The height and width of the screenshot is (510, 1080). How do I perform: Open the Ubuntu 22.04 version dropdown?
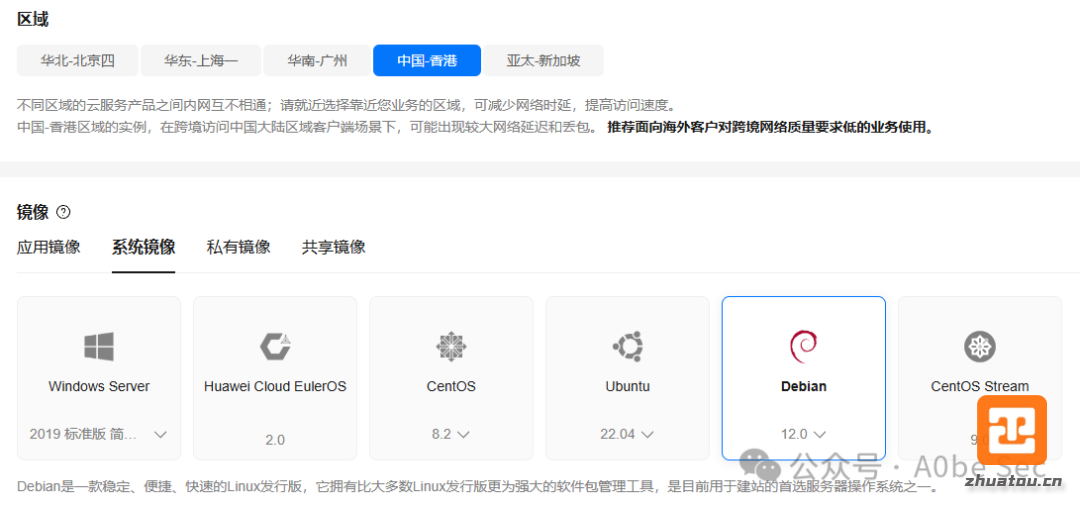pyautogui.click(x=627, y=434)
